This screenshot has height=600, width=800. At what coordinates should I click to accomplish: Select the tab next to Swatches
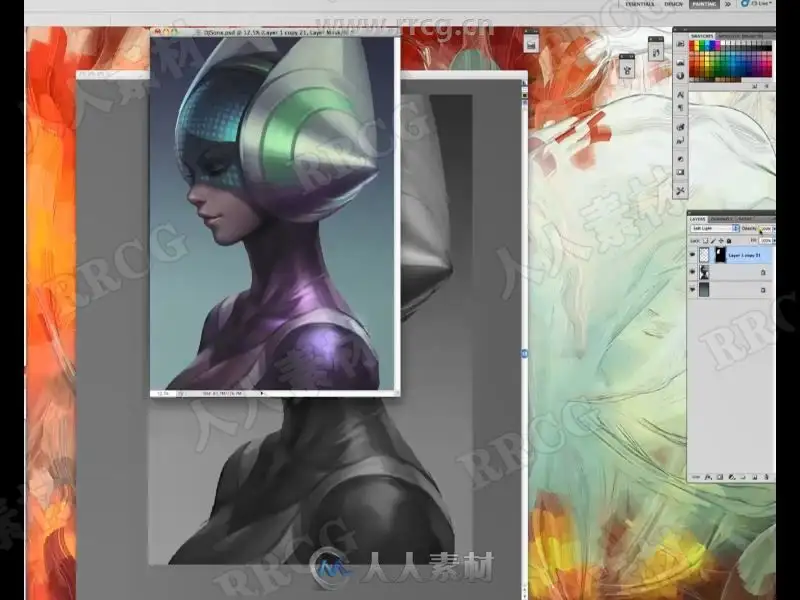729,36
